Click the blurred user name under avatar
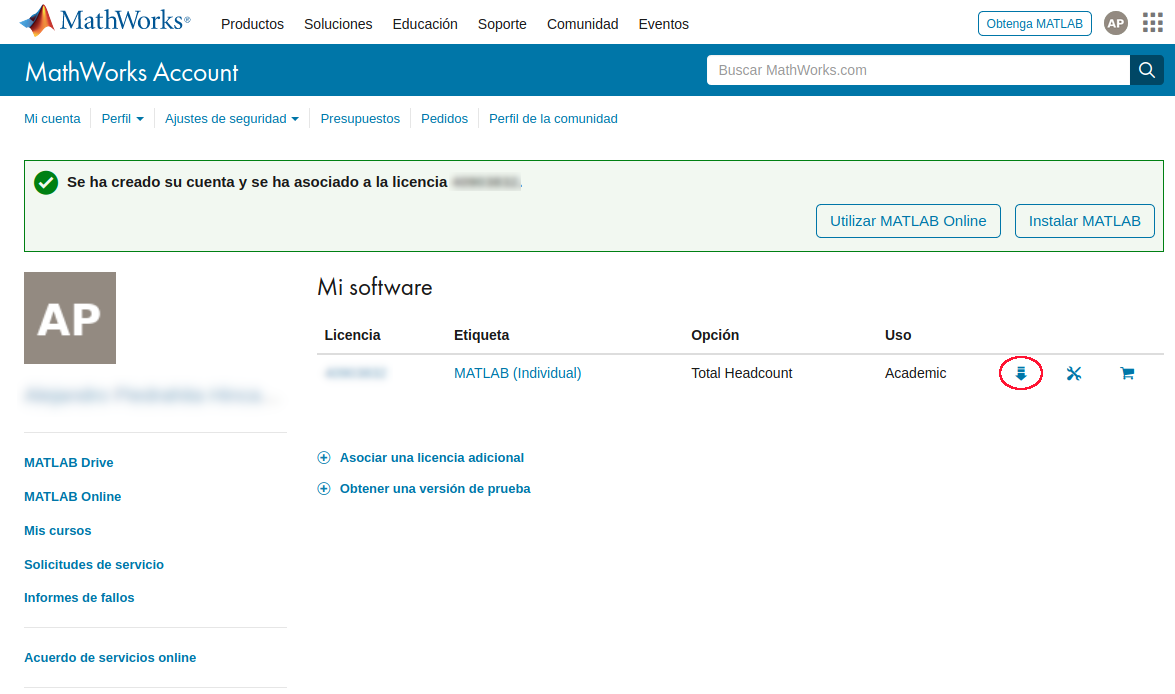This screenshot has height=694, width=1175. [153, 395]
